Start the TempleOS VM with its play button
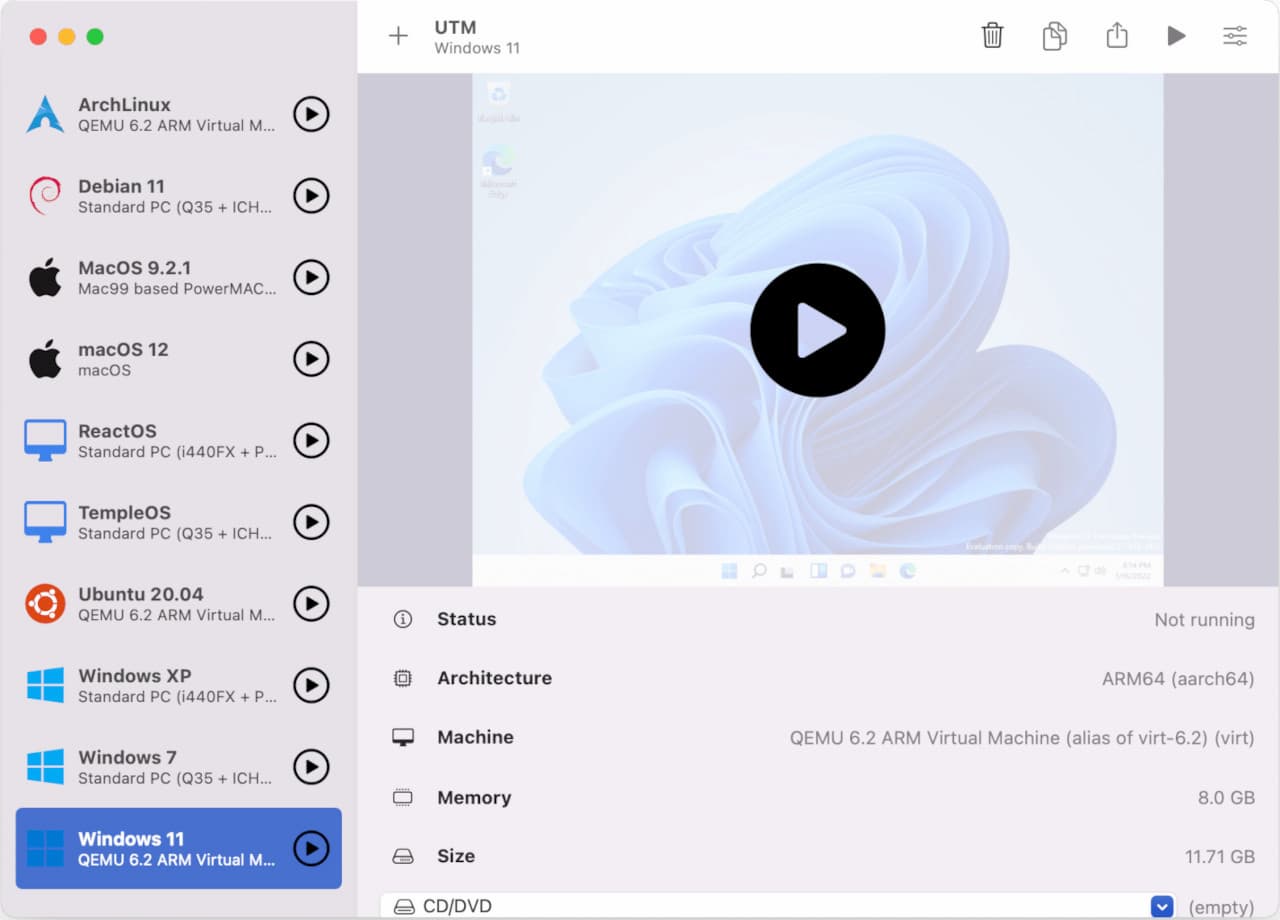 click(x=311, y=522)
